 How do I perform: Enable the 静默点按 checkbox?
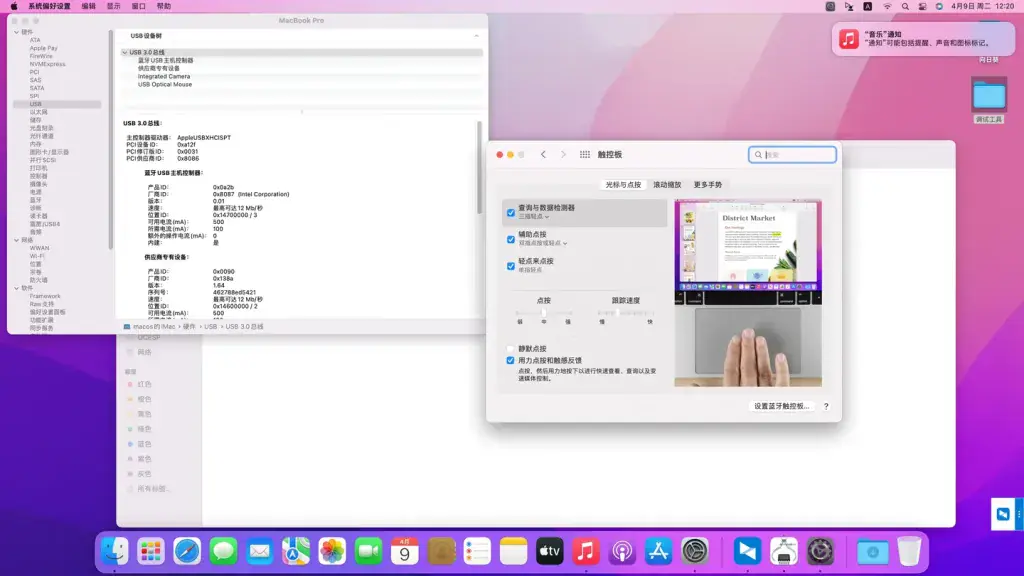pyautogui.click(x=511, y=349)
